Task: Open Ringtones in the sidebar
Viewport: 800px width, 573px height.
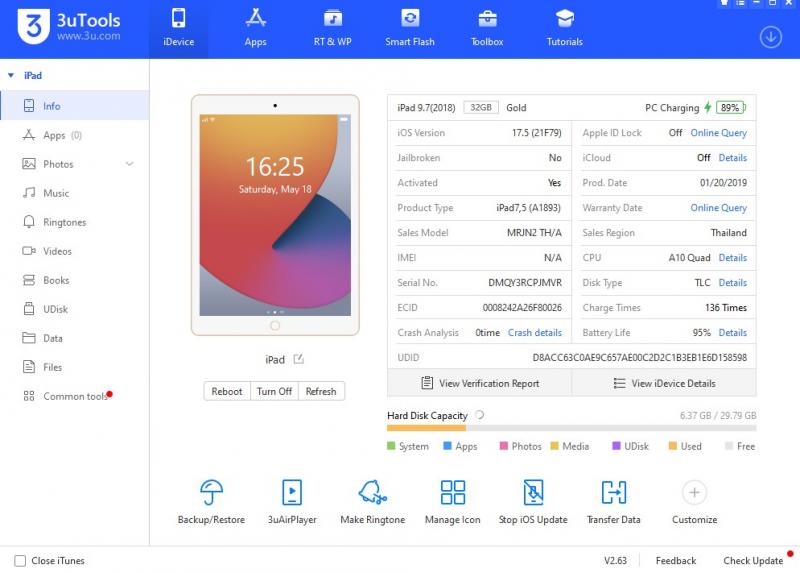Action: pos(75,222)
